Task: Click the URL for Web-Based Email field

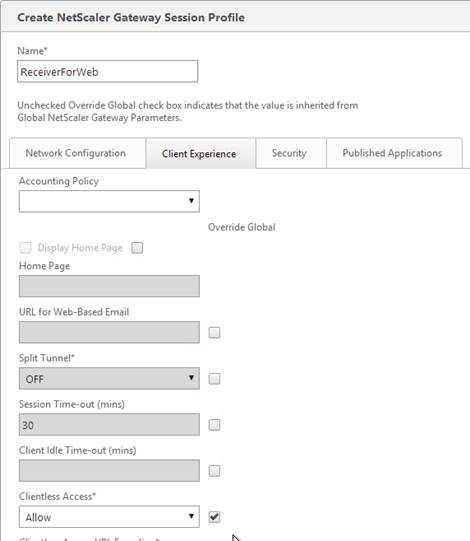Action: coord(109,332)
